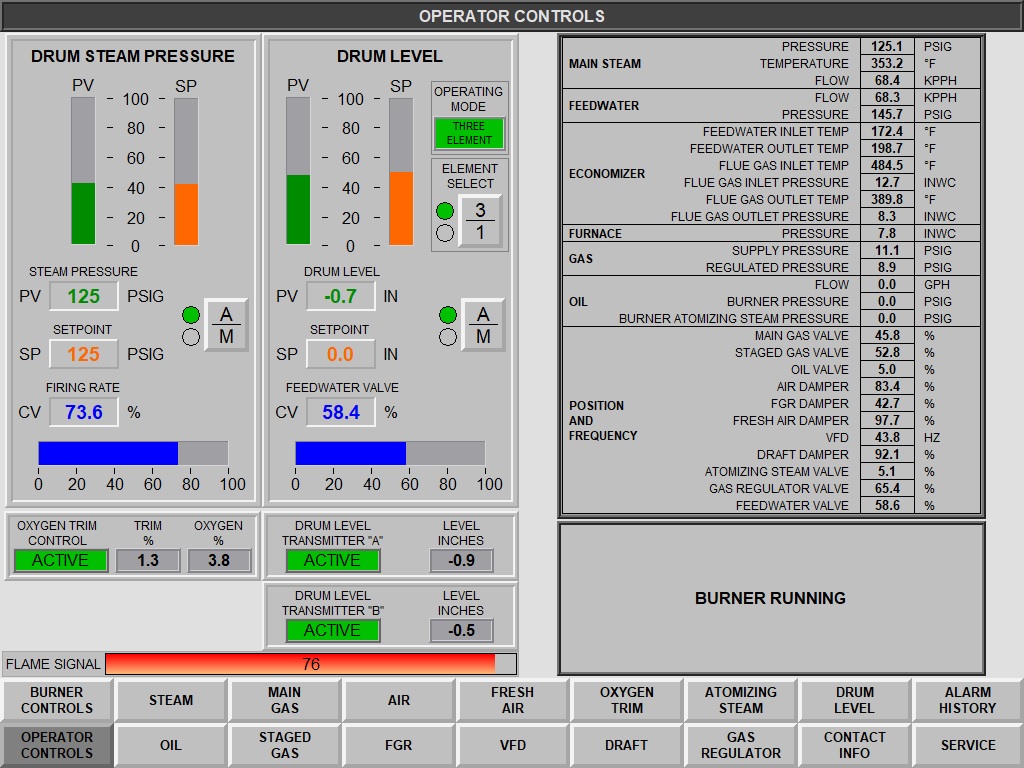Open the Burner Controls screen
This screenshot has width=1024, height=768.
57,700
